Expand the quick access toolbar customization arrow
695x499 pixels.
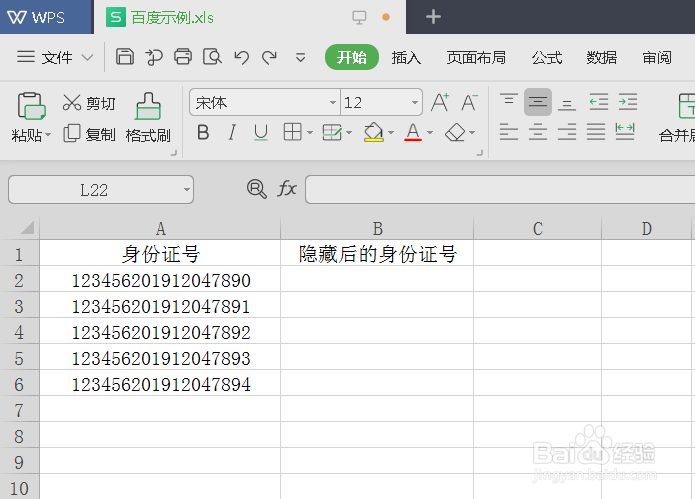tap(301, 58)
